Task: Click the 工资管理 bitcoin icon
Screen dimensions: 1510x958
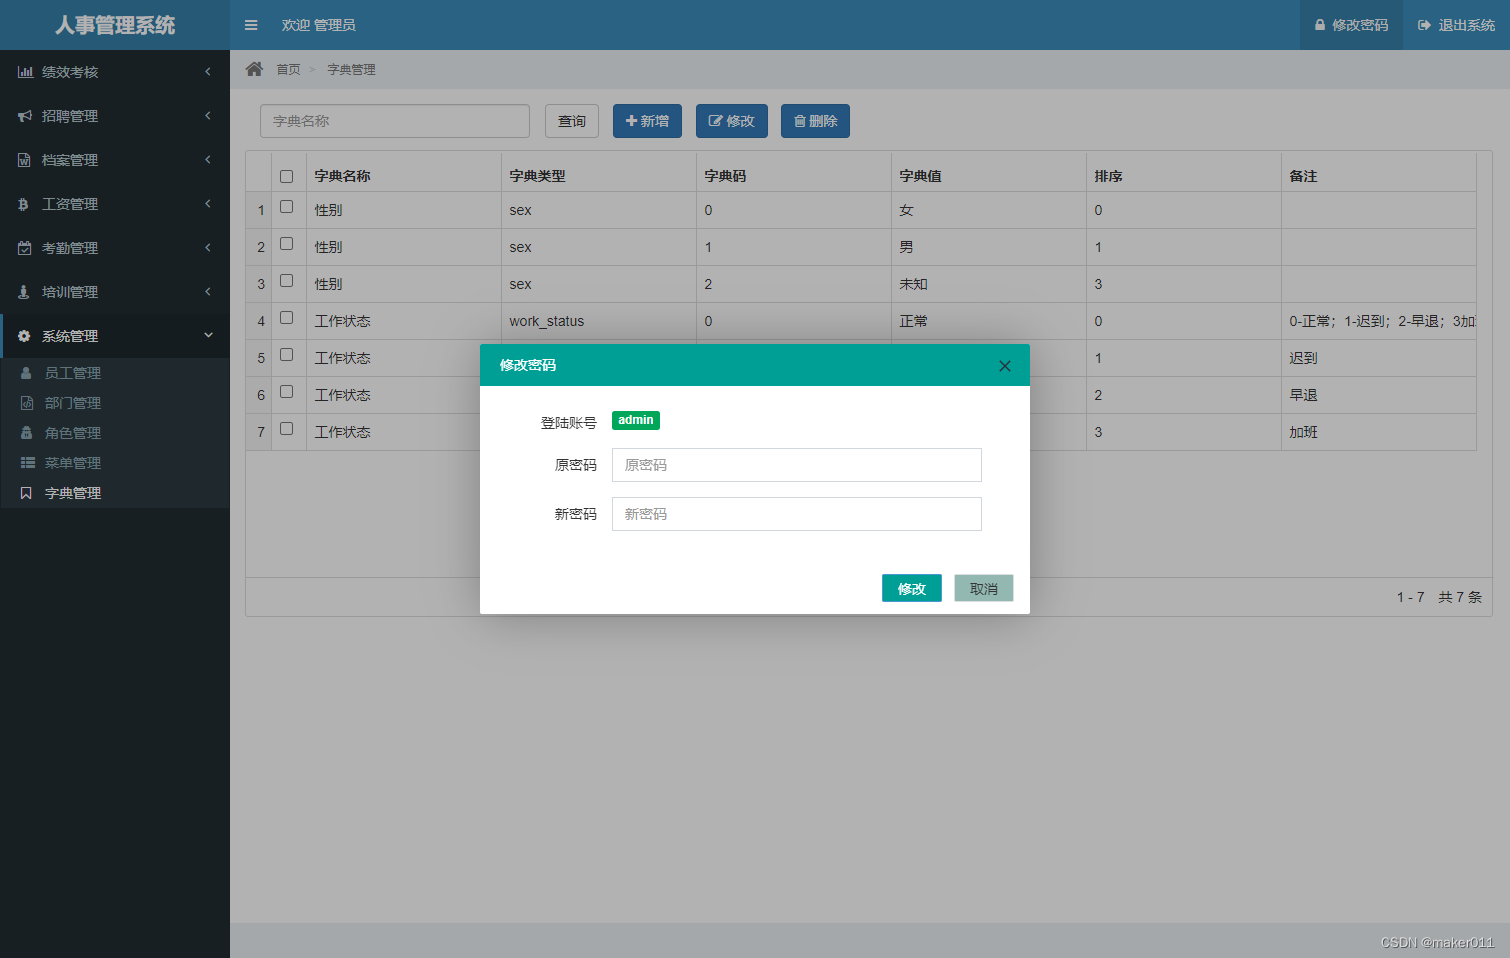Action: (x=23, y=204)
